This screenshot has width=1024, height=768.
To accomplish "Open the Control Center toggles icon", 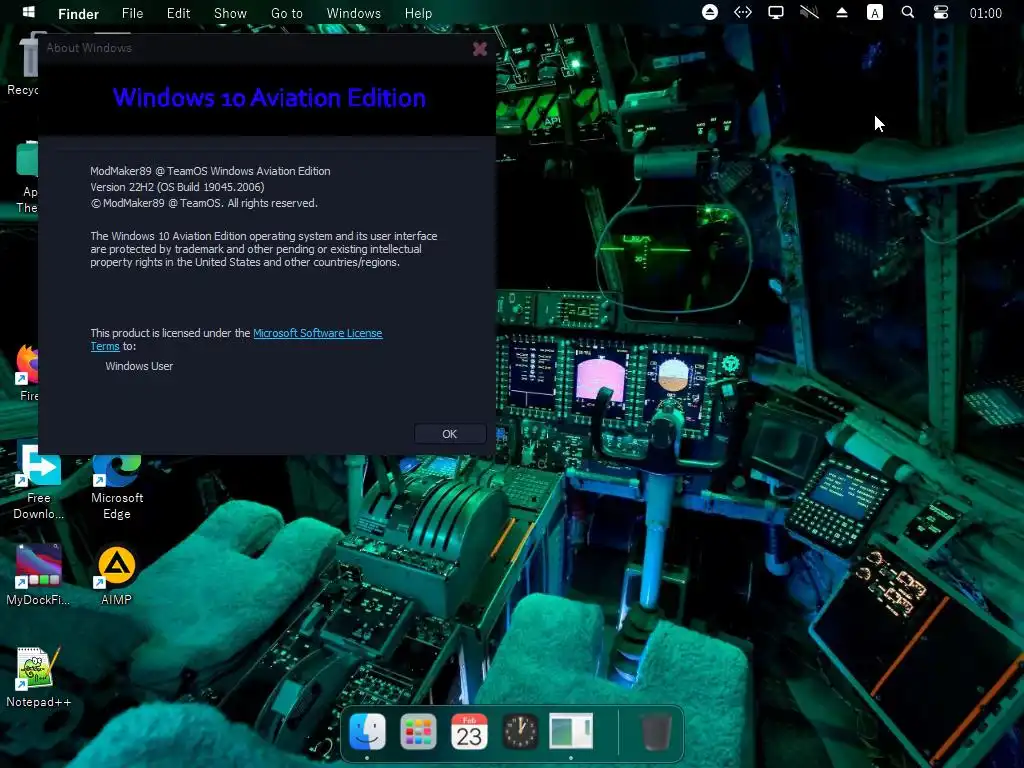I will click(940, 12).
